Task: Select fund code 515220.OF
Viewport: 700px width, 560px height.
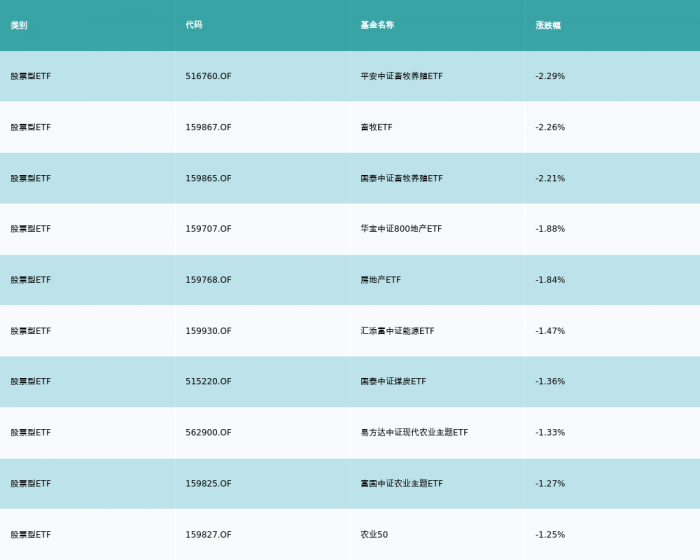Action: tap(208, 381)
